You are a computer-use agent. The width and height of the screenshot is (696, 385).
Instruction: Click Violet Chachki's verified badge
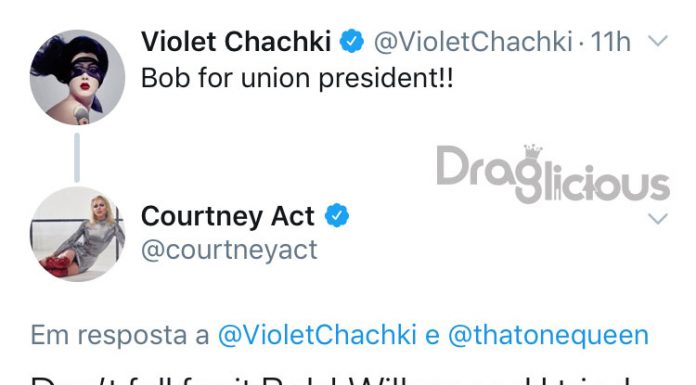click(352, 41)
